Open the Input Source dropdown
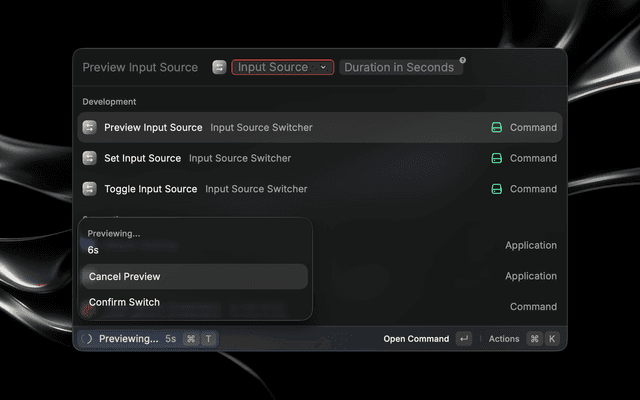This screenshot has height=400, width=640. click(x=282, y=67)
